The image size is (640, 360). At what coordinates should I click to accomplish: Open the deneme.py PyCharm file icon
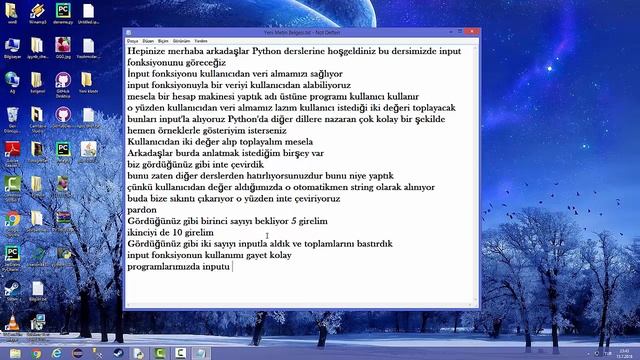click(x=63, y=14)
